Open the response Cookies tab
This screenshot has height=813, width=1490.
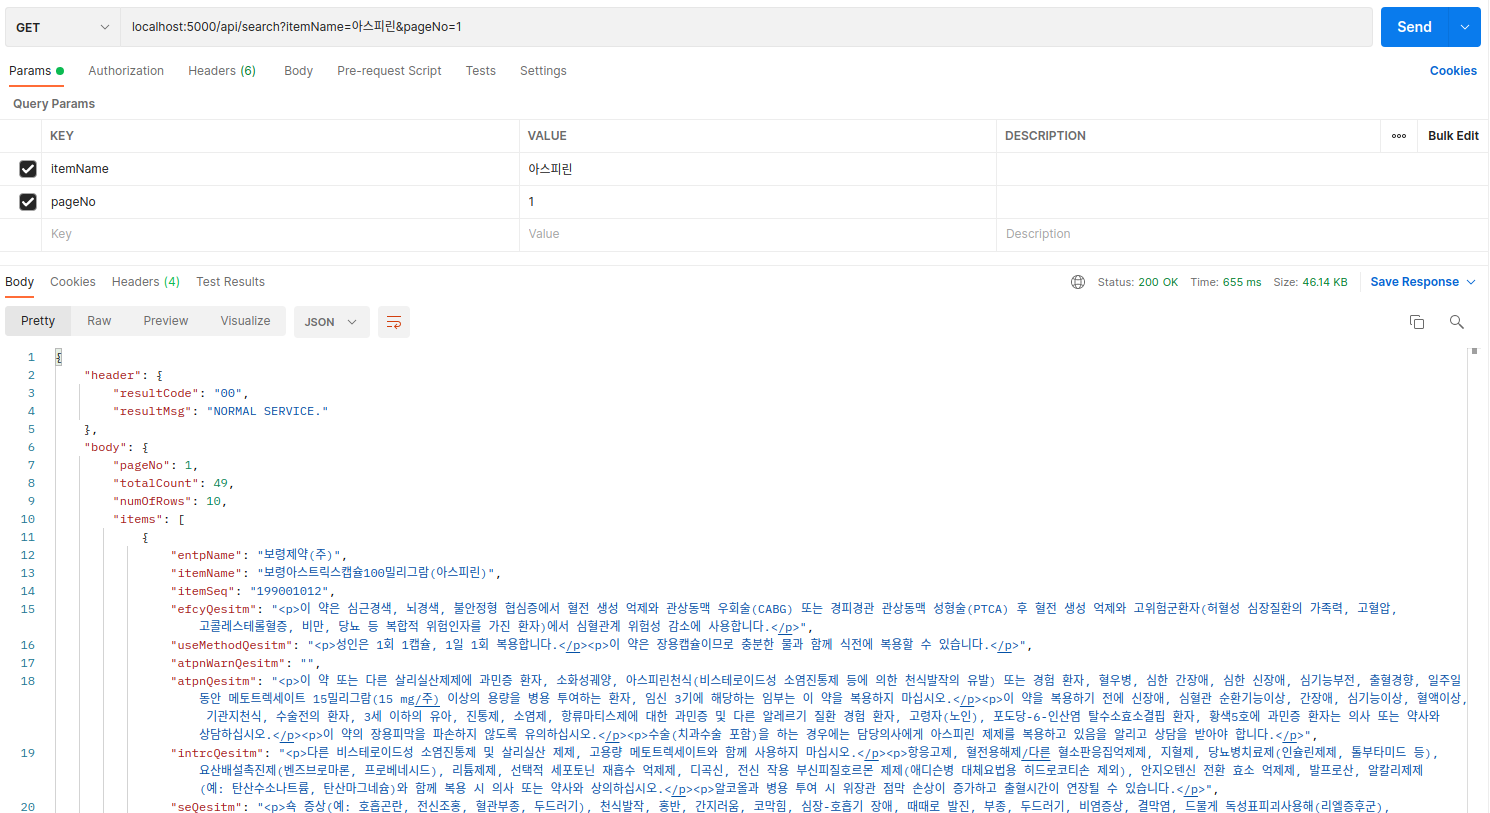[73, 282]
